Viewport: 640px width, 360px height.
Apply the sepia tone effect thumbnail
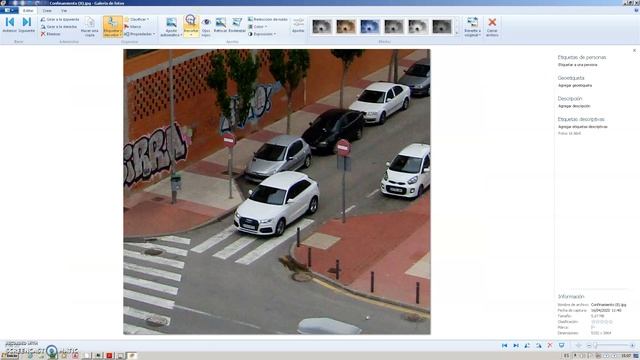coord(346,27)
